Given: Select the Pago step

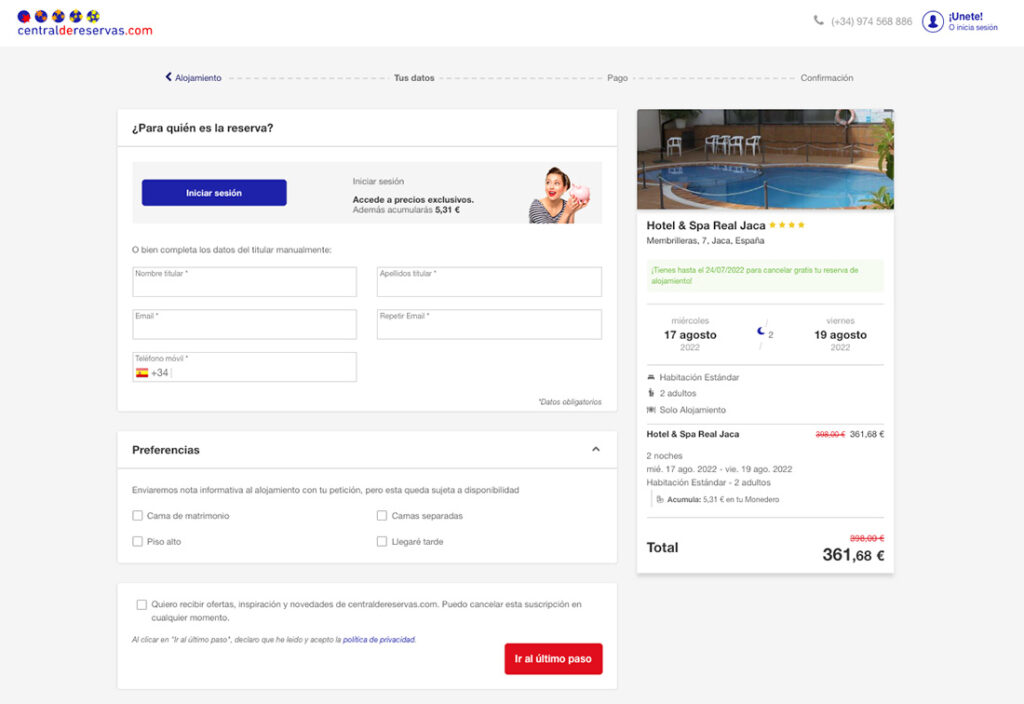Looking at the screenshot, I should pyautogui.click(x=617, y=78).
